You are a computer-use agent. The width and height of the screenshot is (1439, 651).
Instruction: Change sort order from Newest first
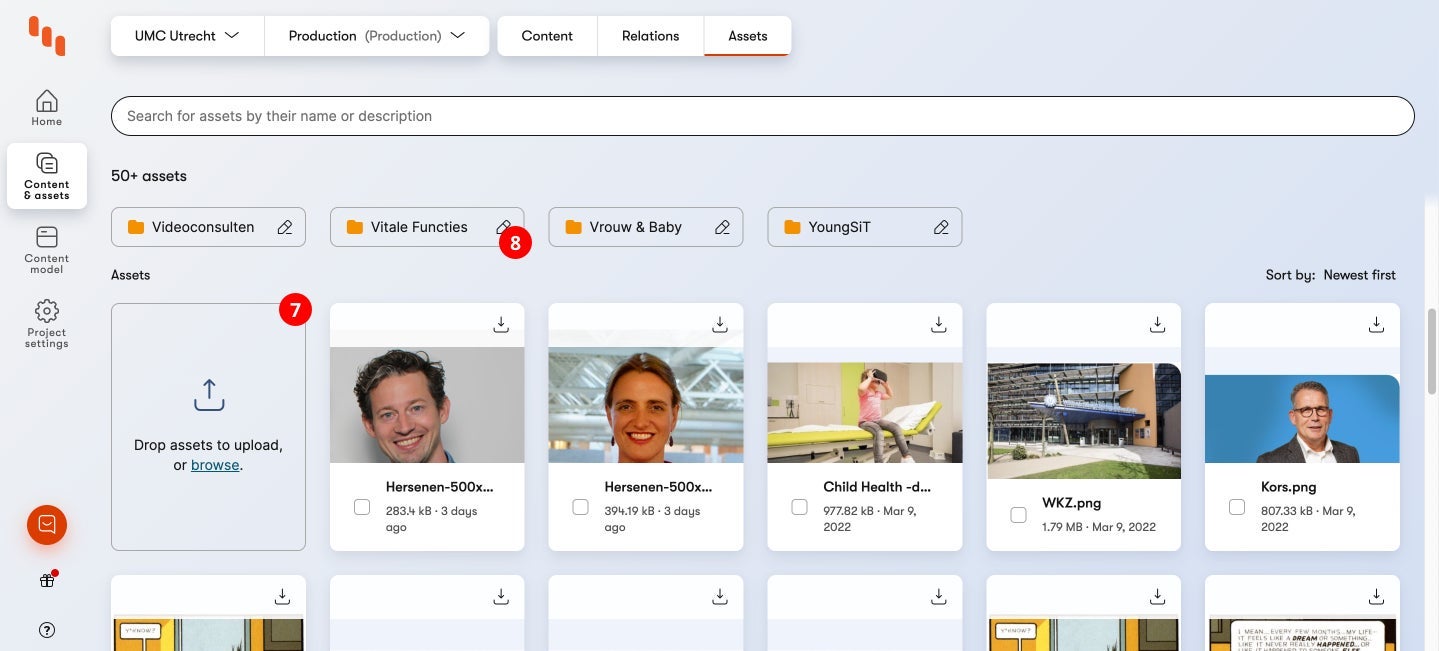1359,275
